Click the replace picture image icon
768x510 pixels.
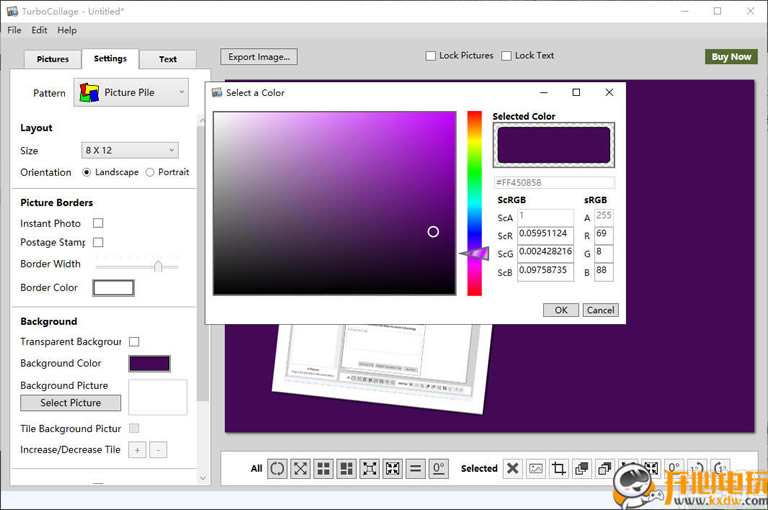pyautogui.click(x=535, y=468)
